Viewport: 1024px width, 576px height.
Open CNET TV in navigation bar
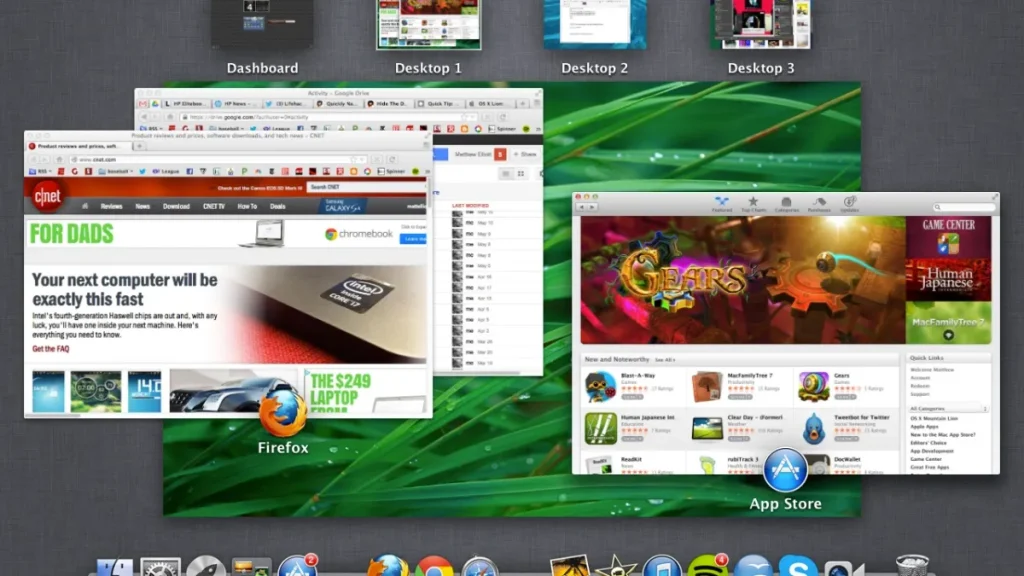214,206
